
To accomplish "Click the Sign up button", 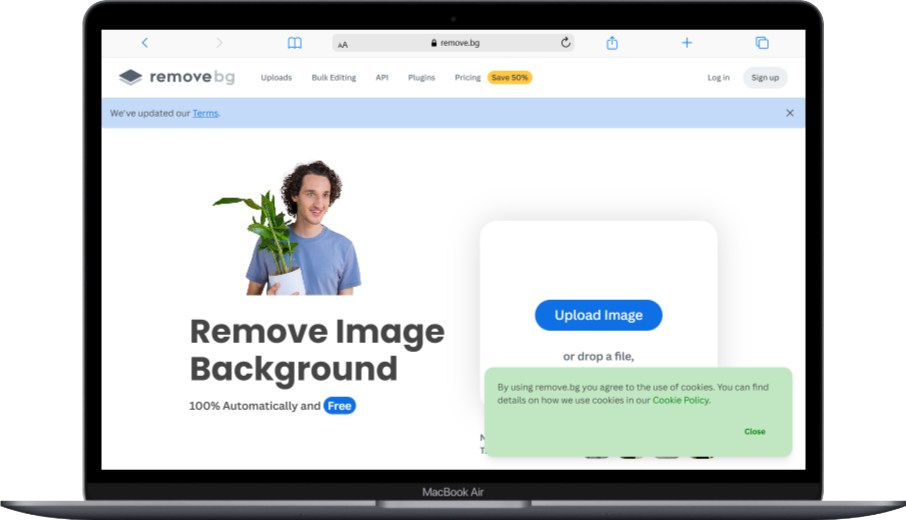I will point(765,77).
